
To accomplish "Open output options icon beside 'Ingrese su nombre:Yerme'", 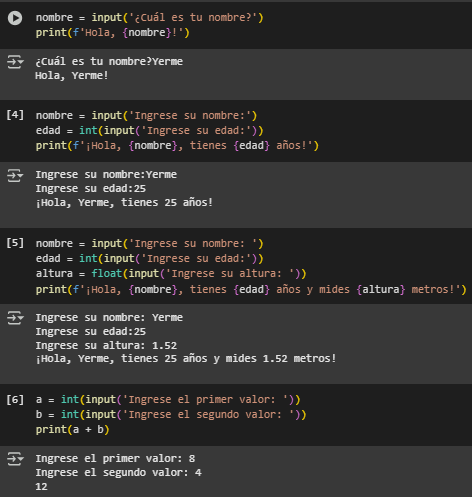I will point(15,175).
